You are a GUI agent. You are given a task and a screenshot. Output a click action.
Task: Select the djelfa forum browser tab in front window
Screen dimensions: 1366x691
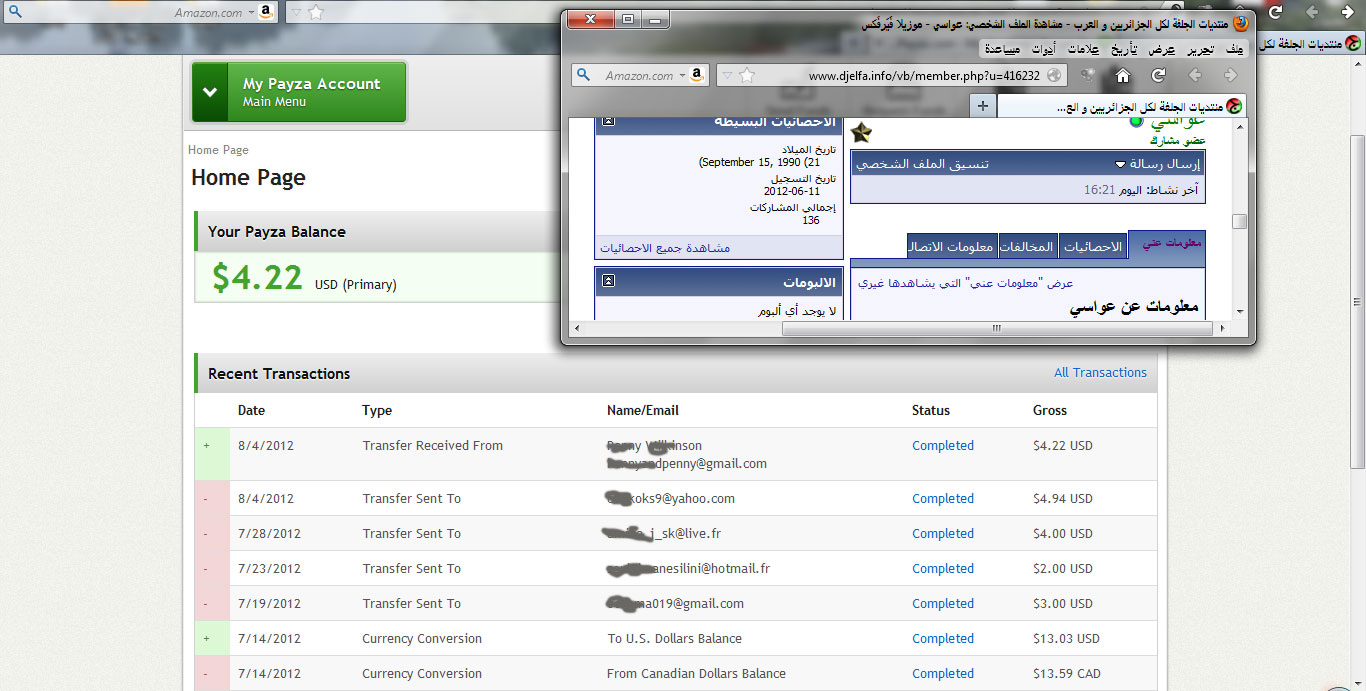[1122, 106]
